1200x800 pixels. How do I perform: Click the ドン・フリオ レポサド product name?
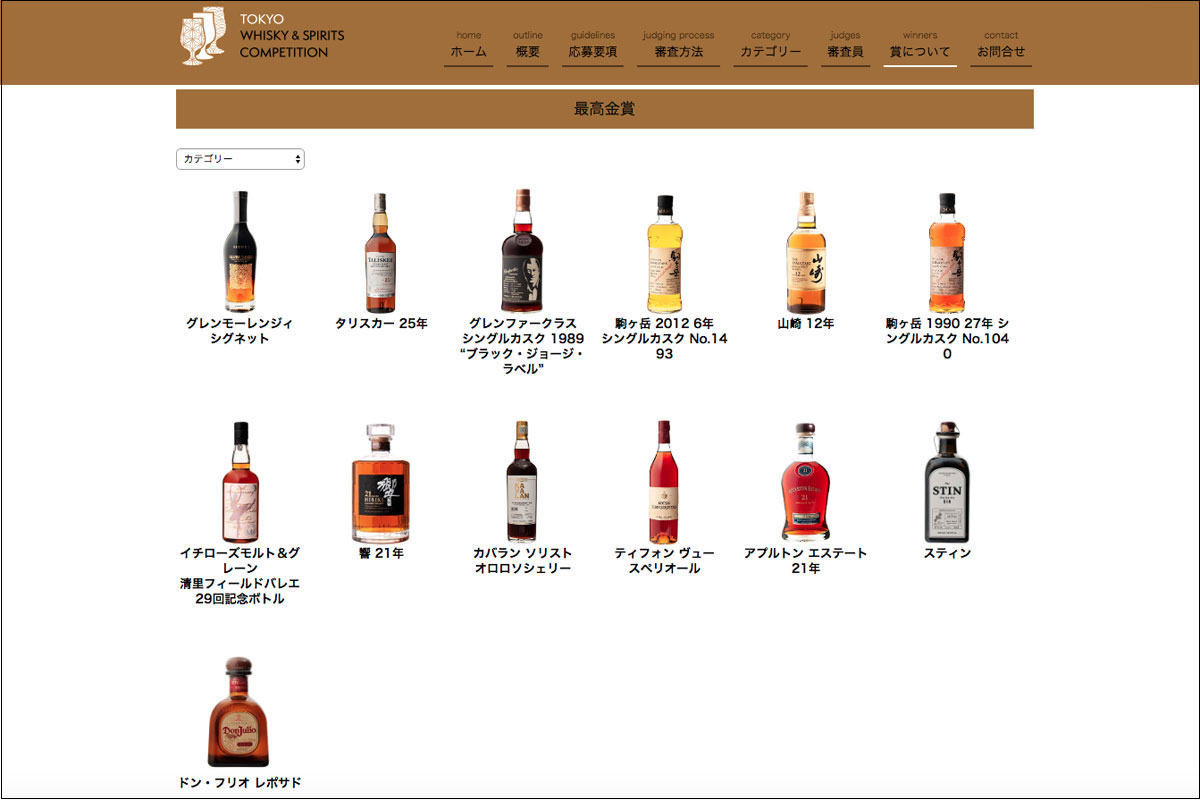239,783
